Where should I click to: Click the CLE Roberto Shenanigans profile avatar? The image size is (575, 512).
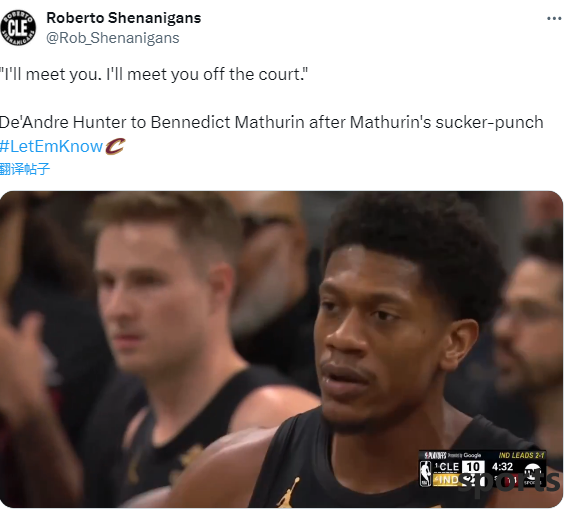pos(18,28)
